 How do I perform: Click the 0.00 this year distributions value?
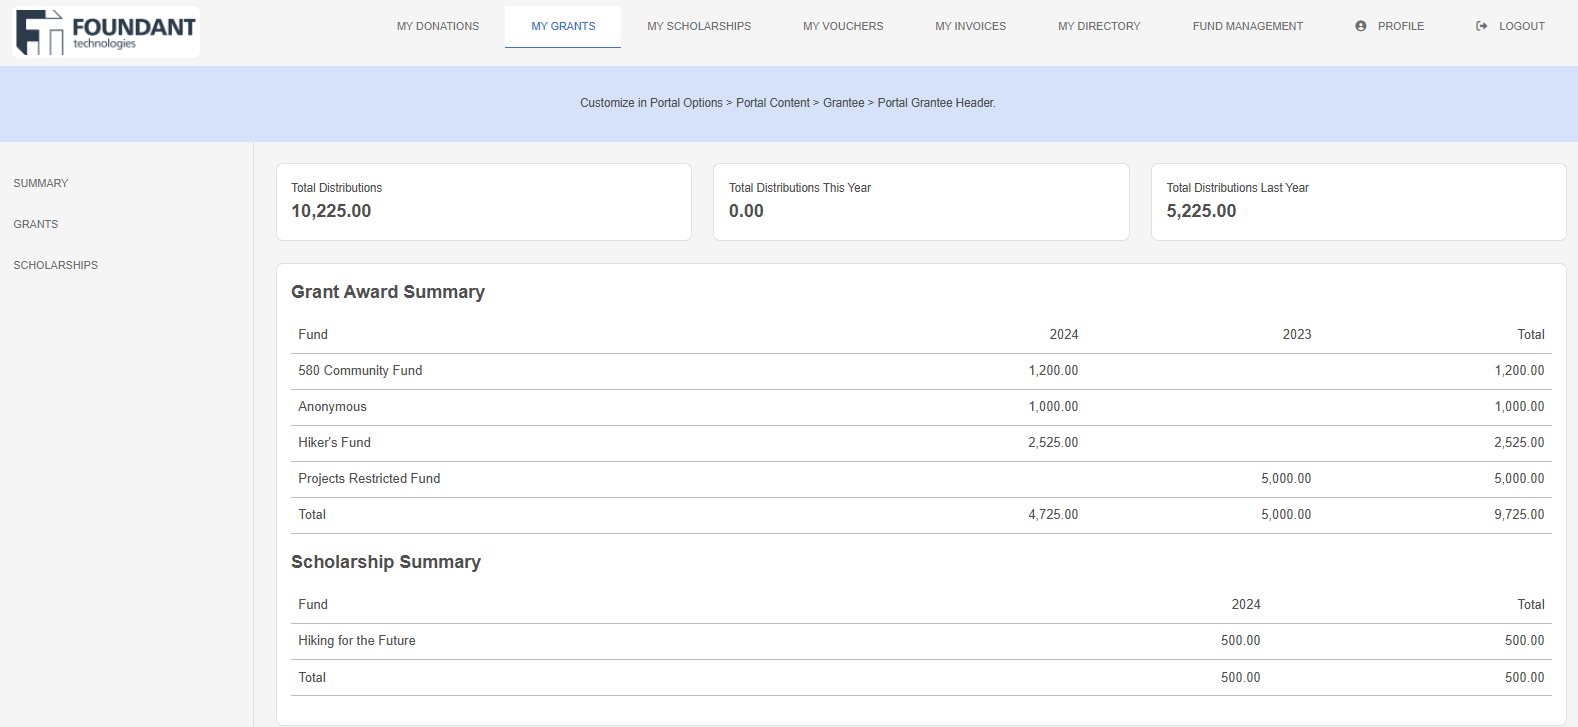[x=746, y=211]
